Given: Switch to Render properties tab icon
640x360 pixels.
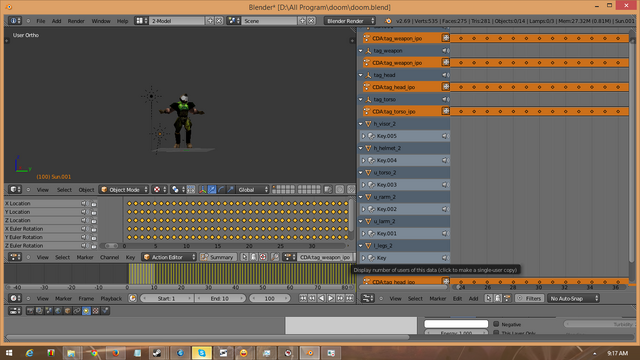Looking at the screenshot, I should tap(30, 311).
